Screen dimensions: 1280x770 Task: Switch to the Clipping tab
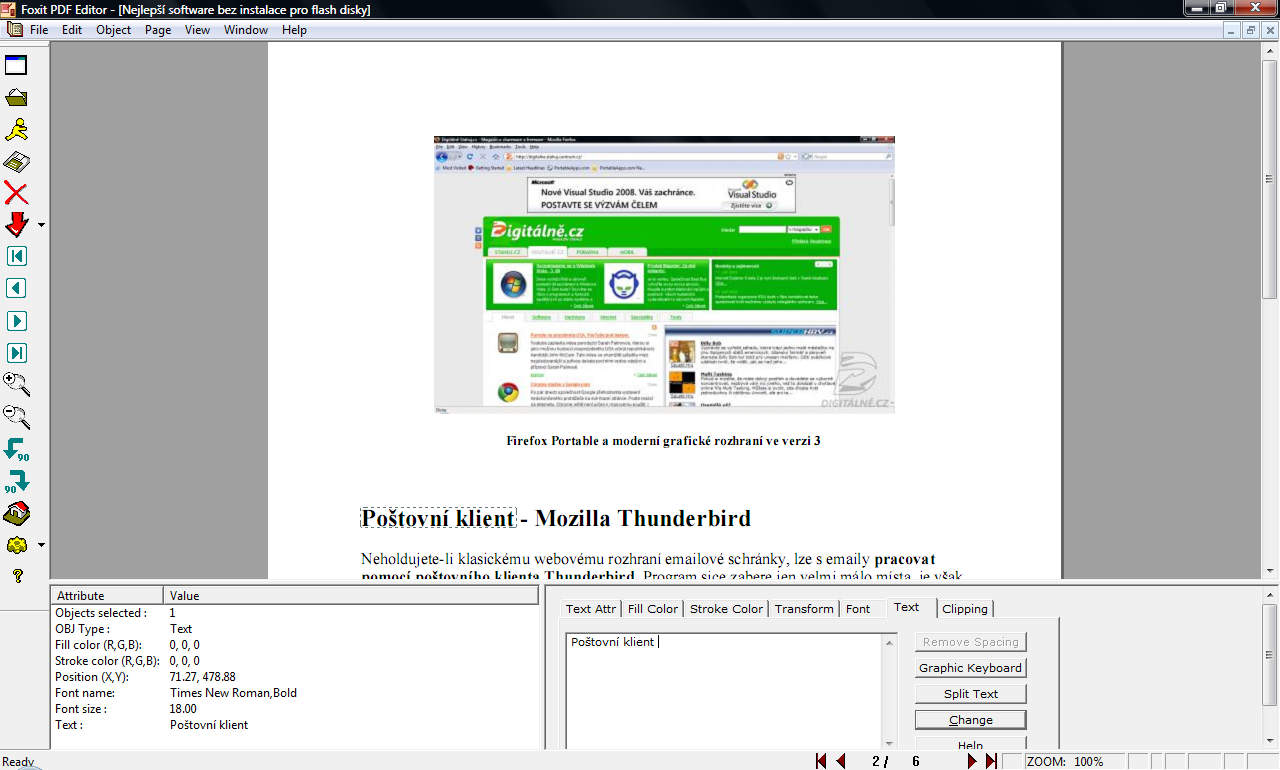pyautogui.click(x=965, y=608)
